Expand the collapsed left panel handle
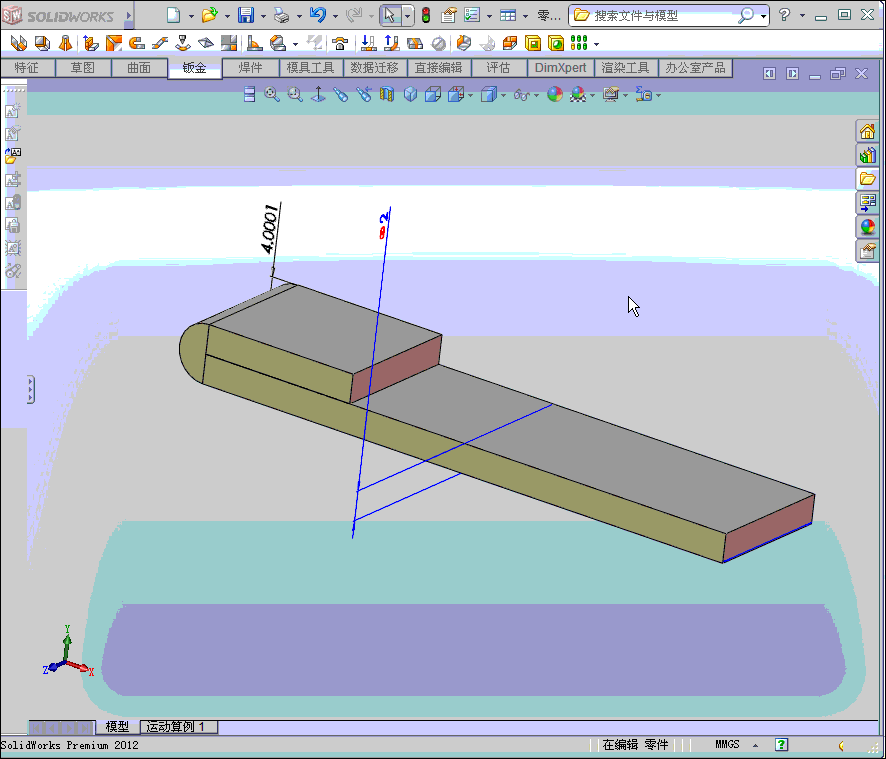 31,389
